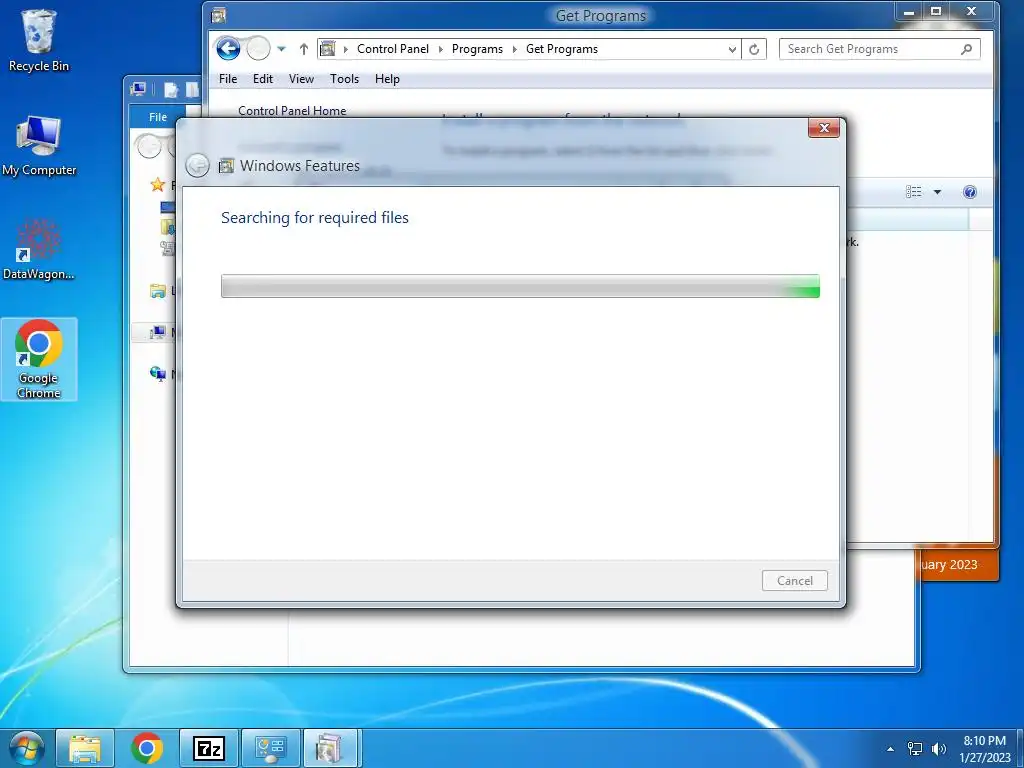
Task: Click forward arrow in Get Programs window
Action: 258,49
